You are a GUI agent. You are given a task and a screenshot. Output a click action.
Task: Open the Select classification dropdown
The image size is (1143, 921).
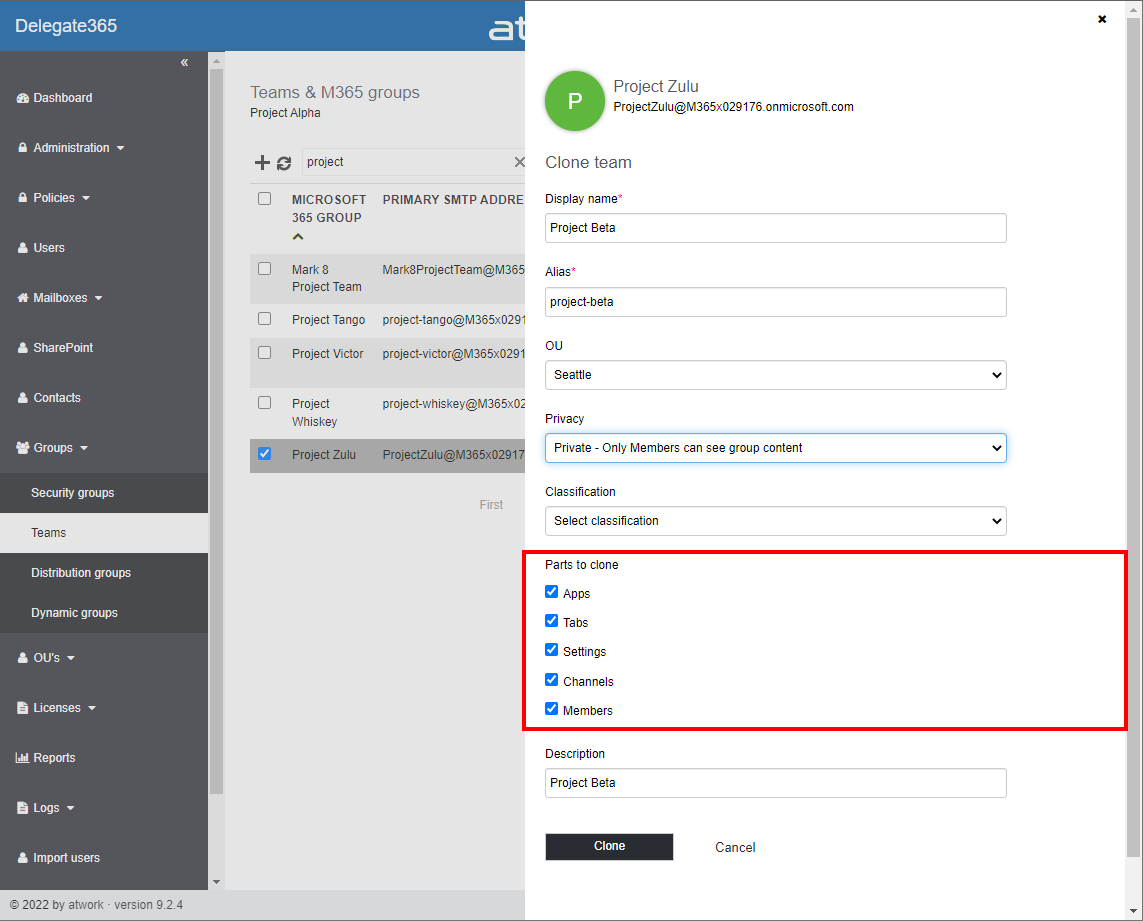[775, 521]
